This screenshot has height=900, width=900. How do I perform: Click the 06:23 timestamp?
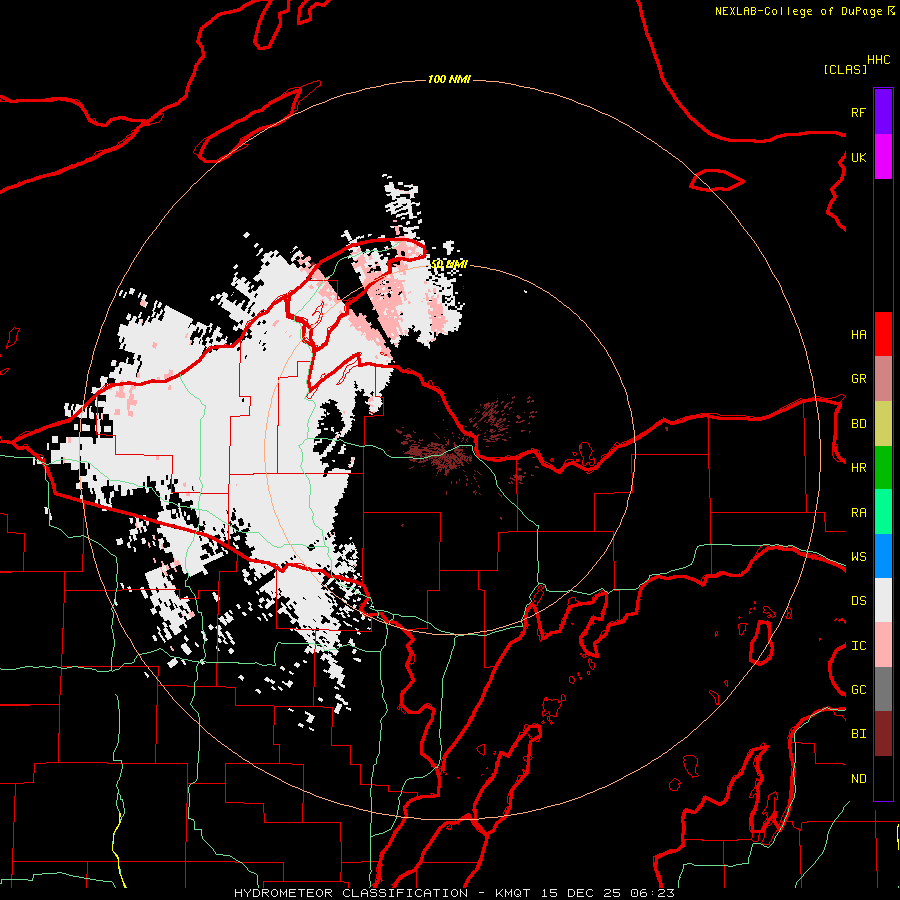tap(652, 893)
